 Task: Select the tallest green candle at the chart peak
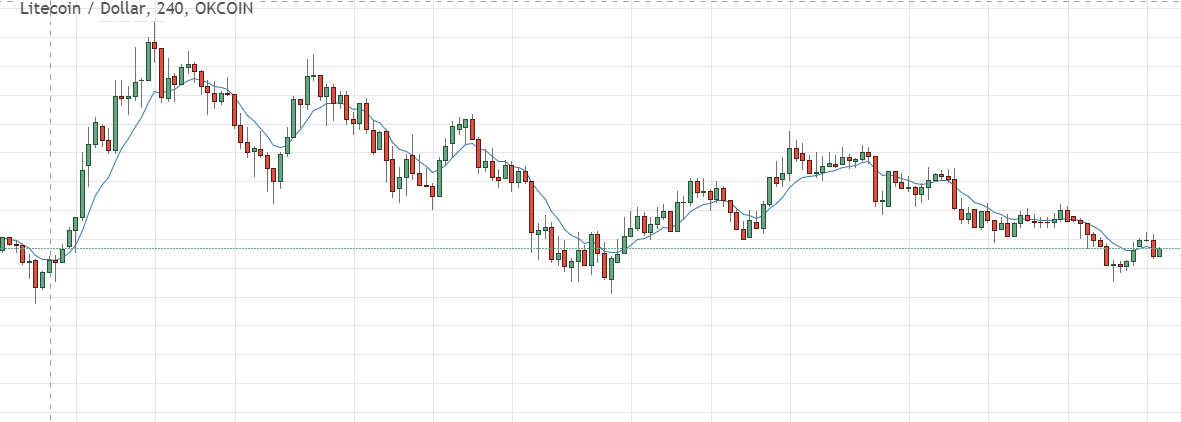pos(148,60)
